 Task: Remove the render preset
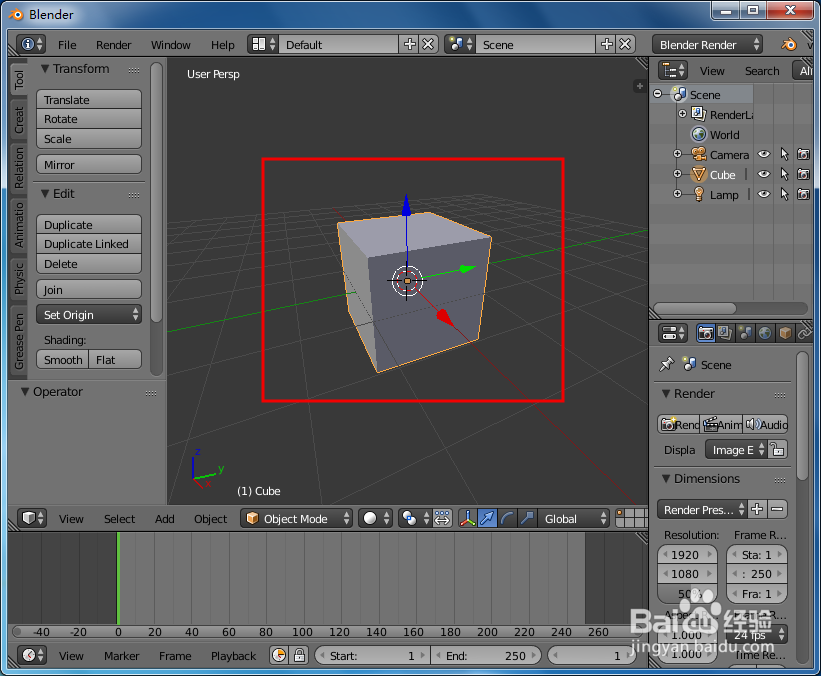[778, 509]
